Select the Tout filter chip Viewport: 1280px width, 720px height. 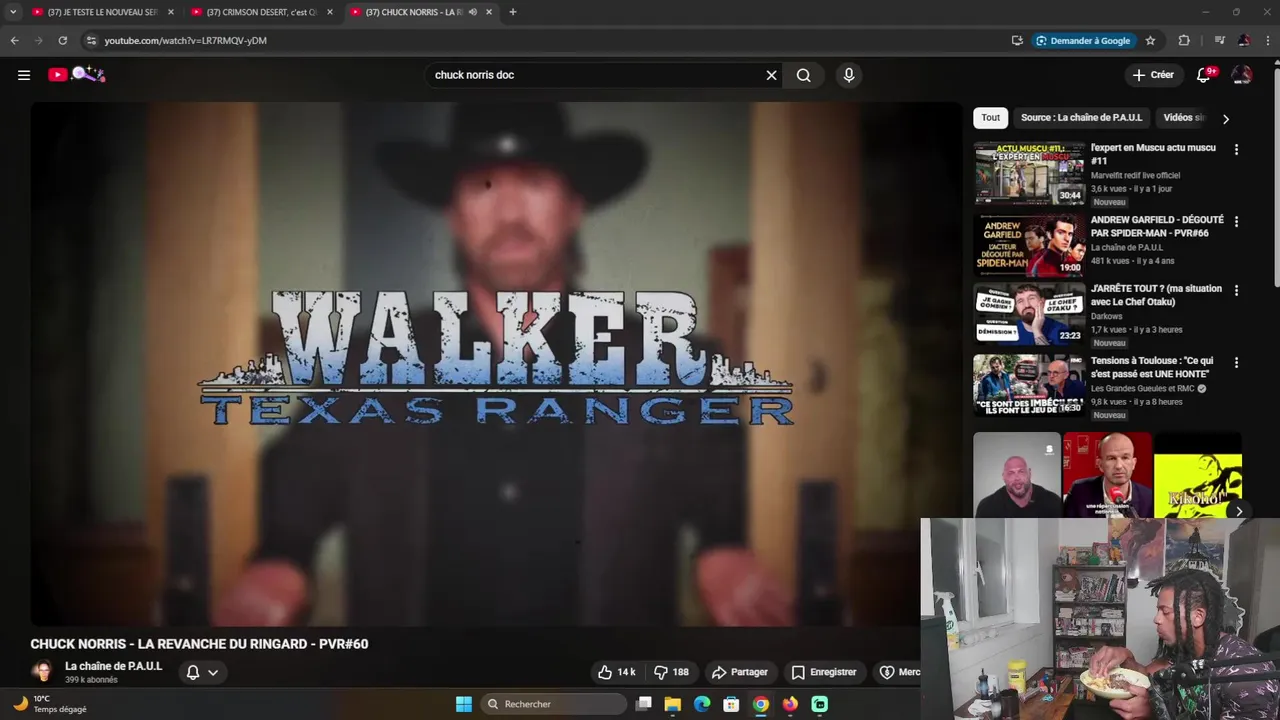(x=990, y=118)
